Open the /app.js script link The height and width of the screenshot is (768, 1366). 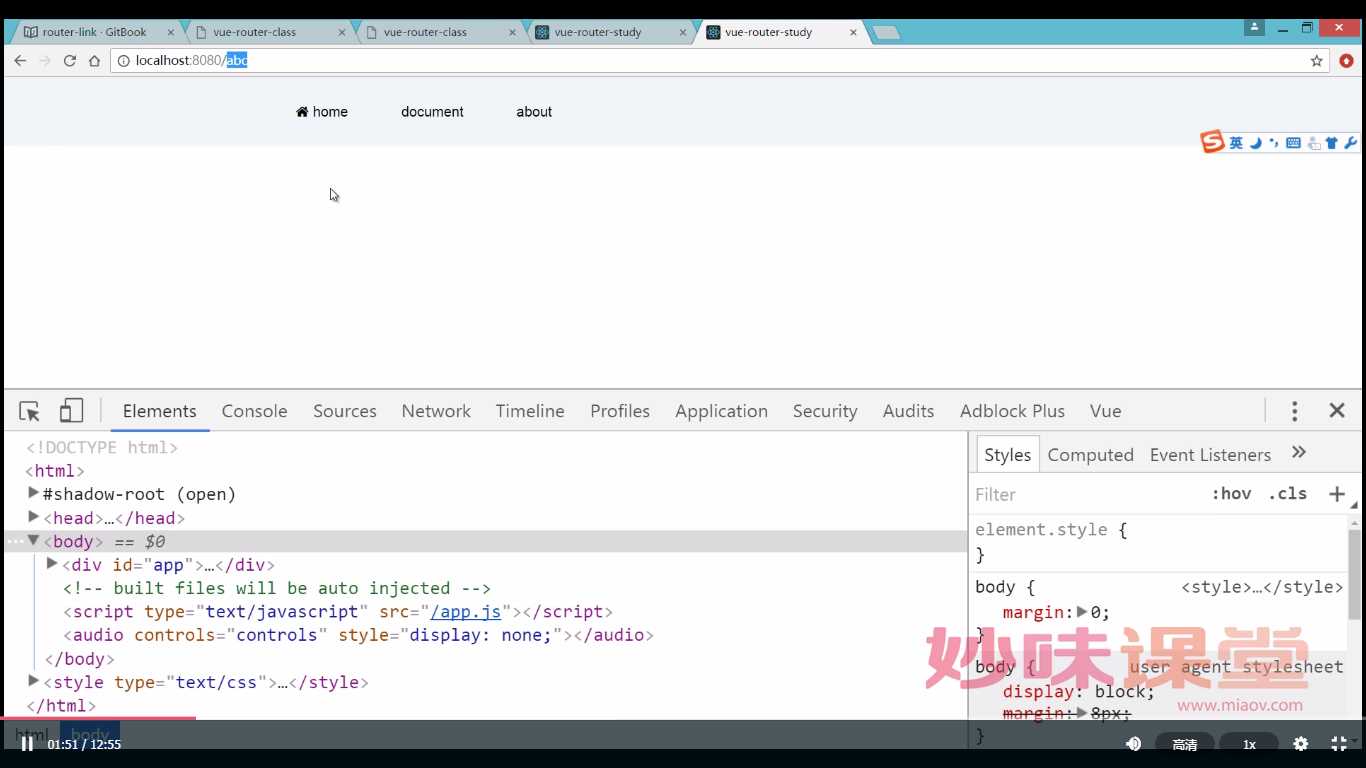point(465,611)
